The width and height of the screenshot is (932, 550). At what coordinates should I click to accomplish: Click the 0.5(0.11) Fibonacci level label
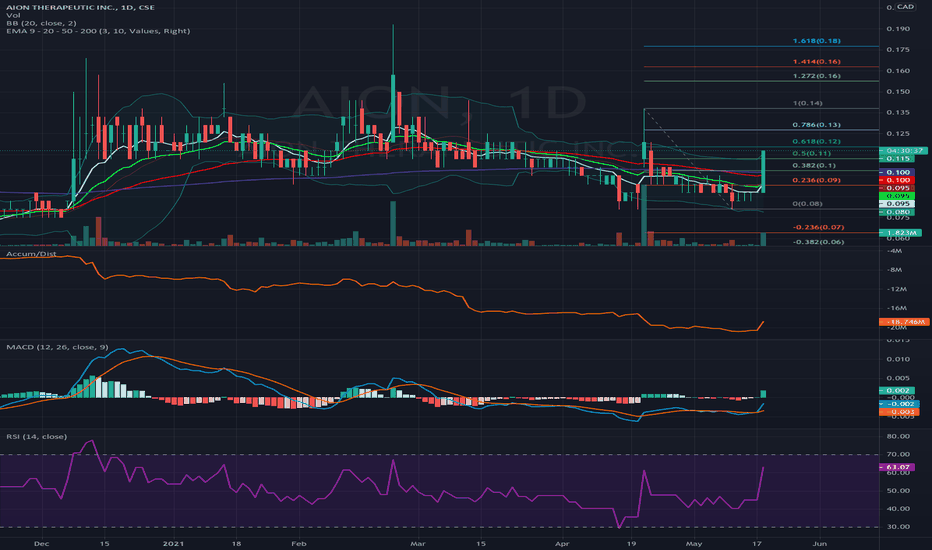811,153
